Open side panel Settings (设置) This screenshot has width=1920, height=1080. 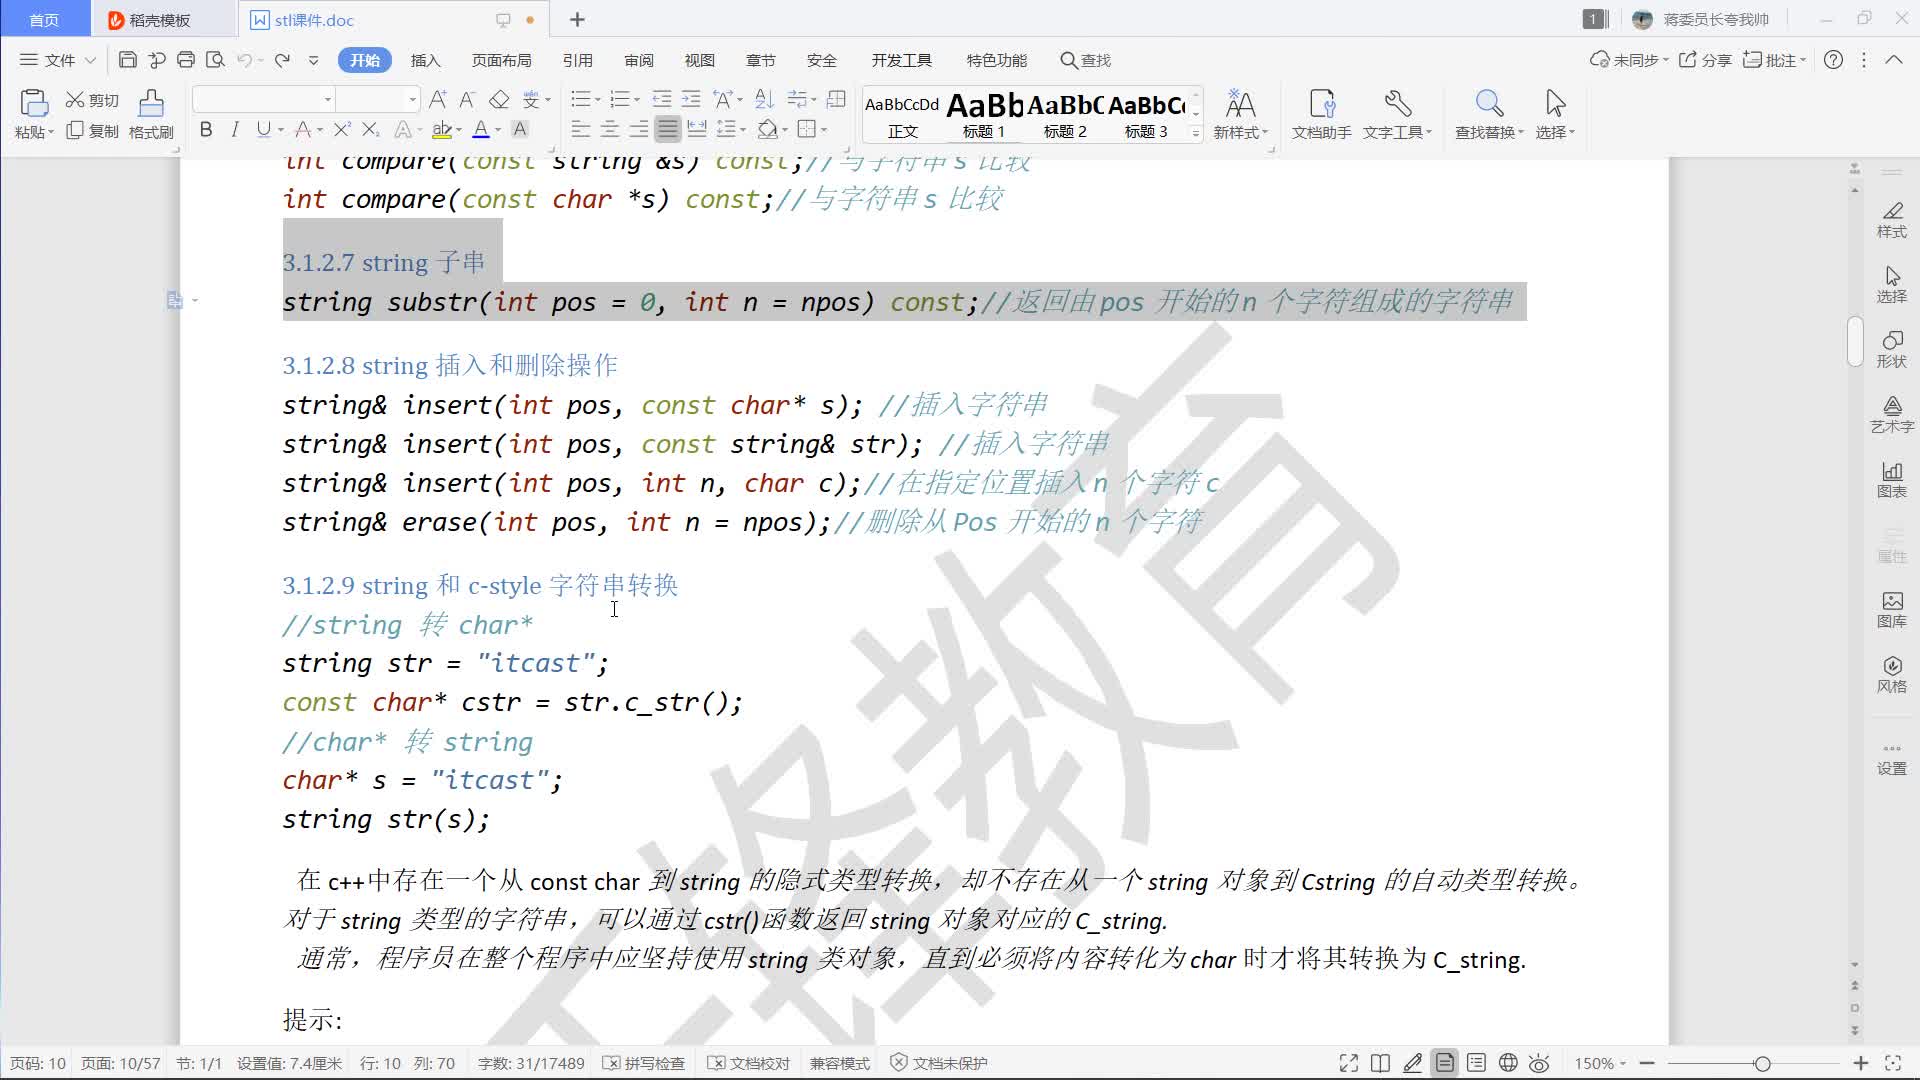point(1891,758)
